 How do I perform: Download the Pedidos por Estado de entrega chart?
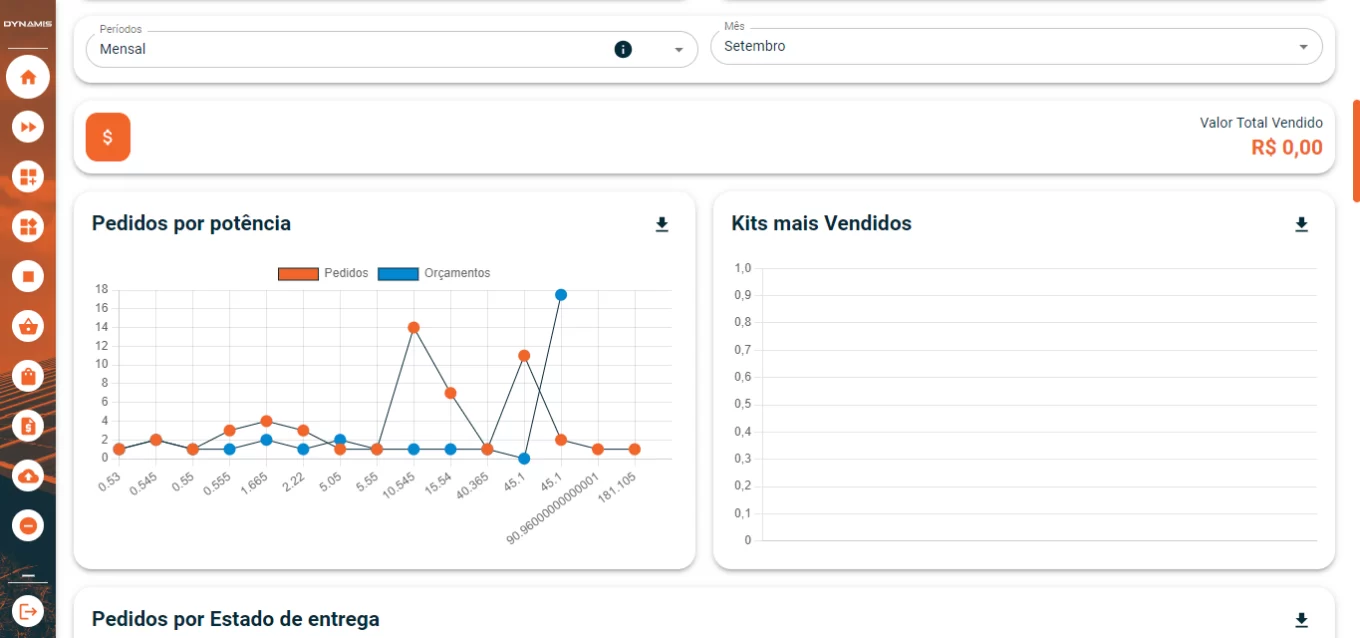[1301, 620]
